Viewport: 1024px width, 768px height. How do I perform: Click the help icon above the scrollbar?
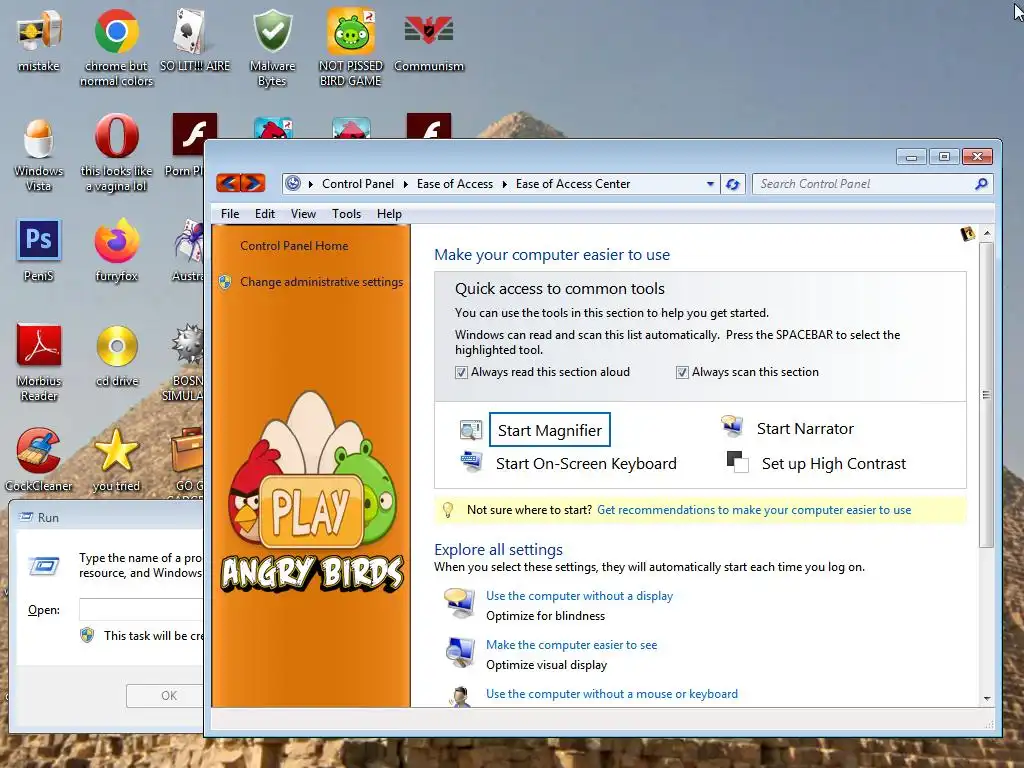pyautogui.click(x=967, y=233)
